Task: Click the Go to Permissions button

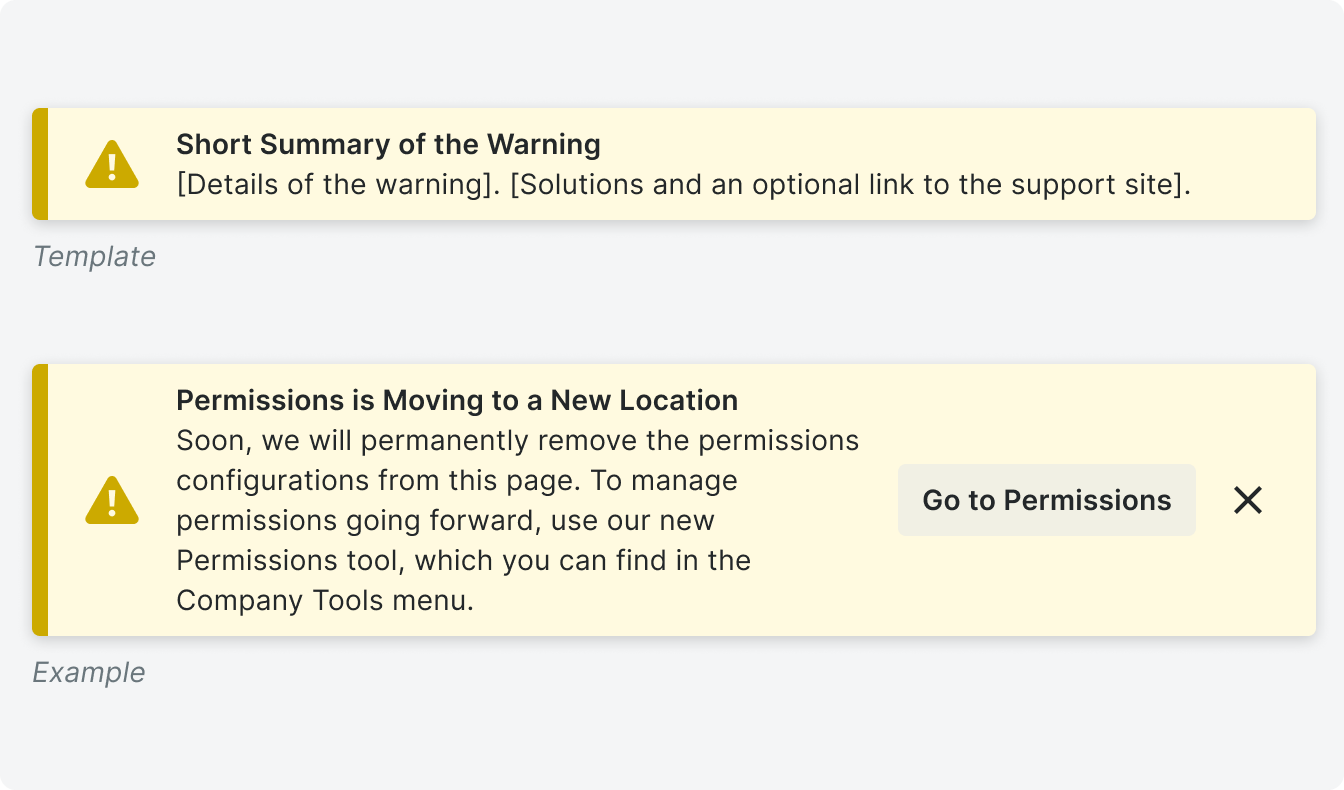Action: coord(1047,500)
